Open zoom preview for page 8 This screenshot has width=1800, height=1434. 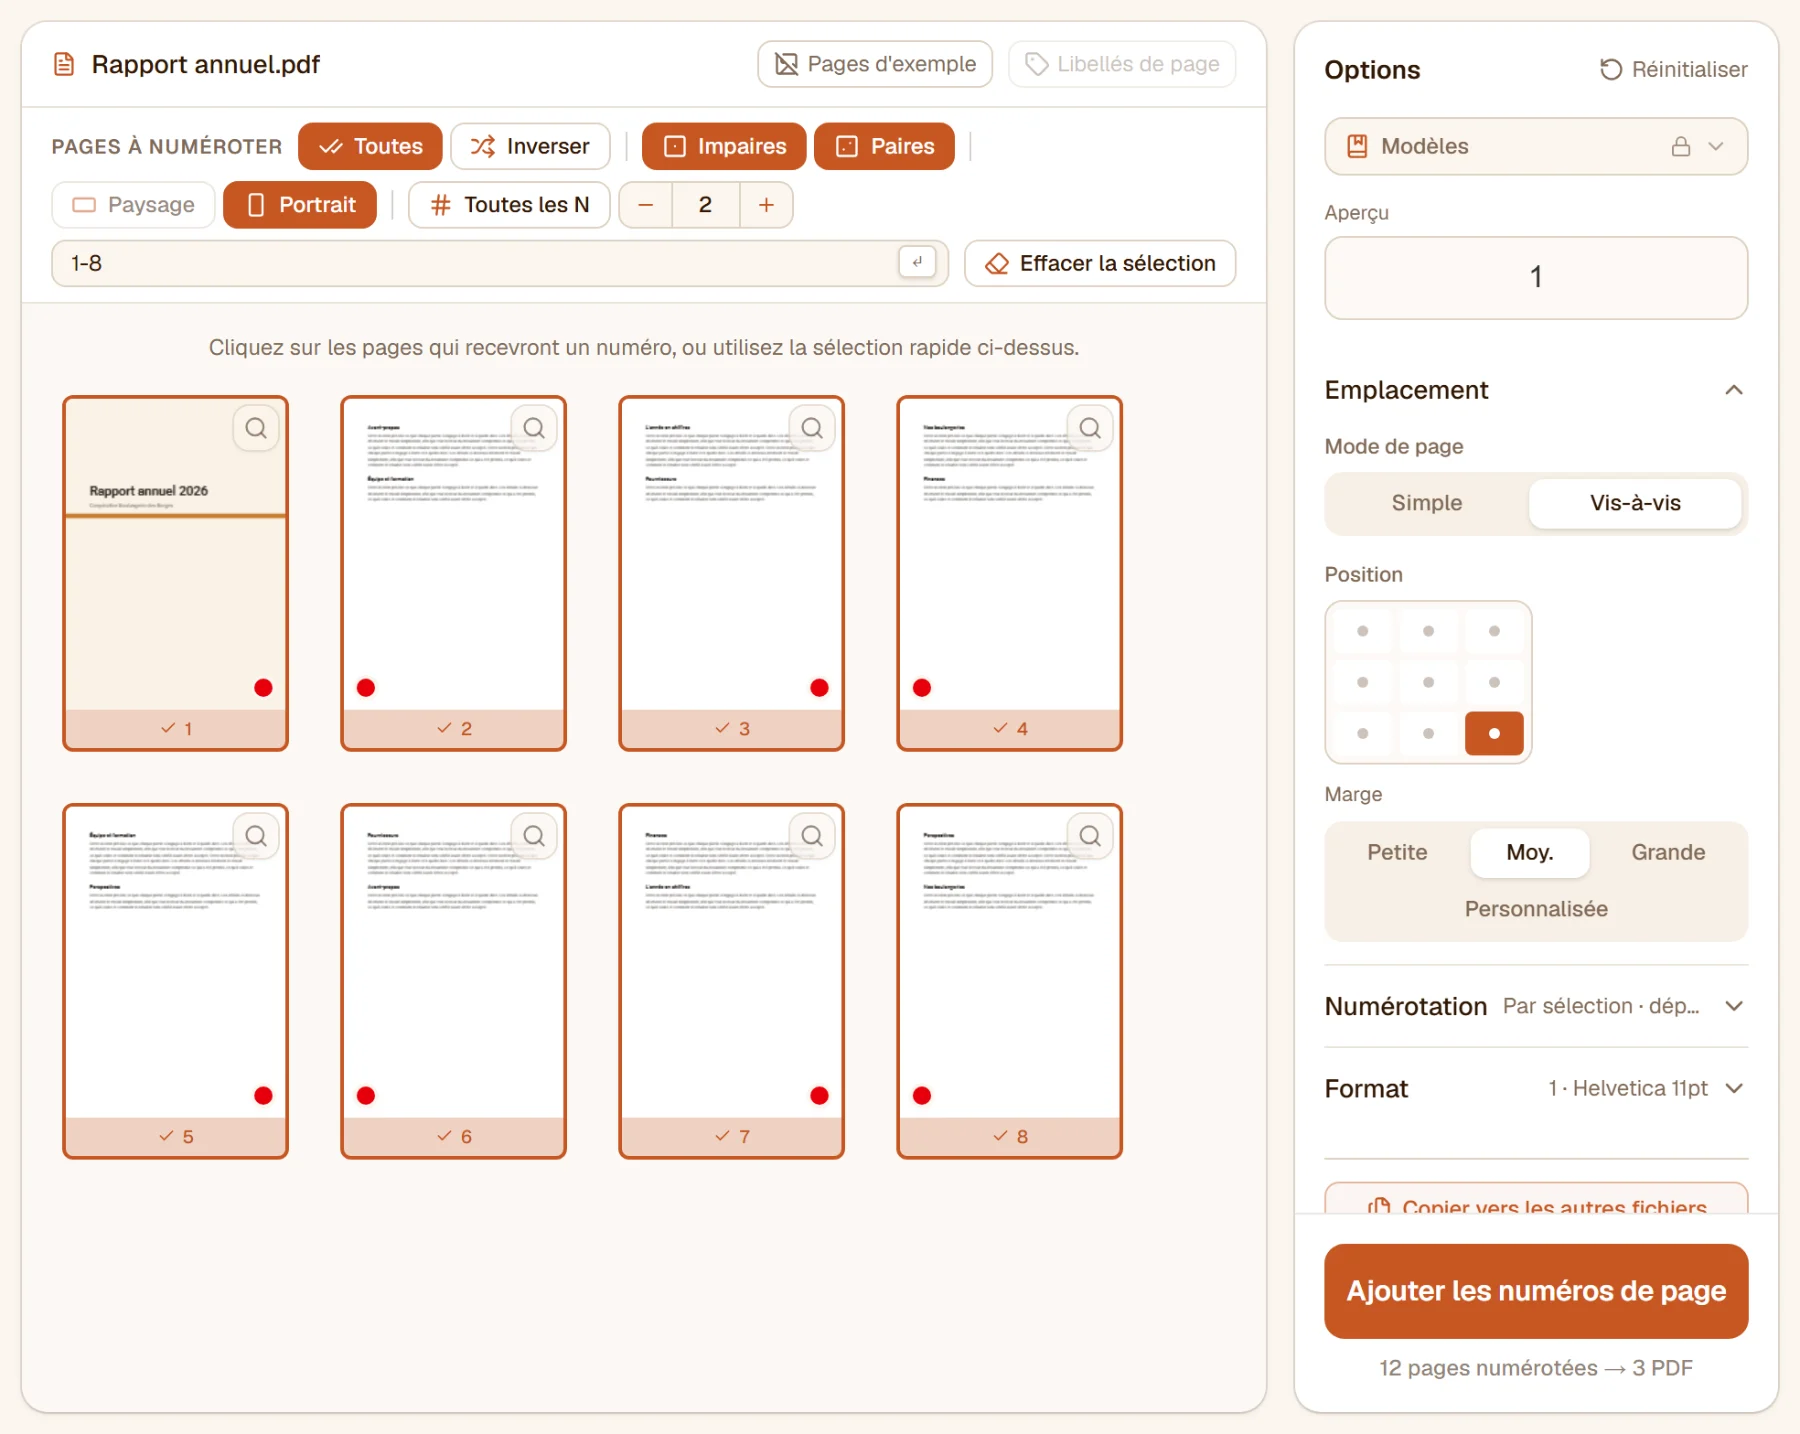(x=1090, y=836)
